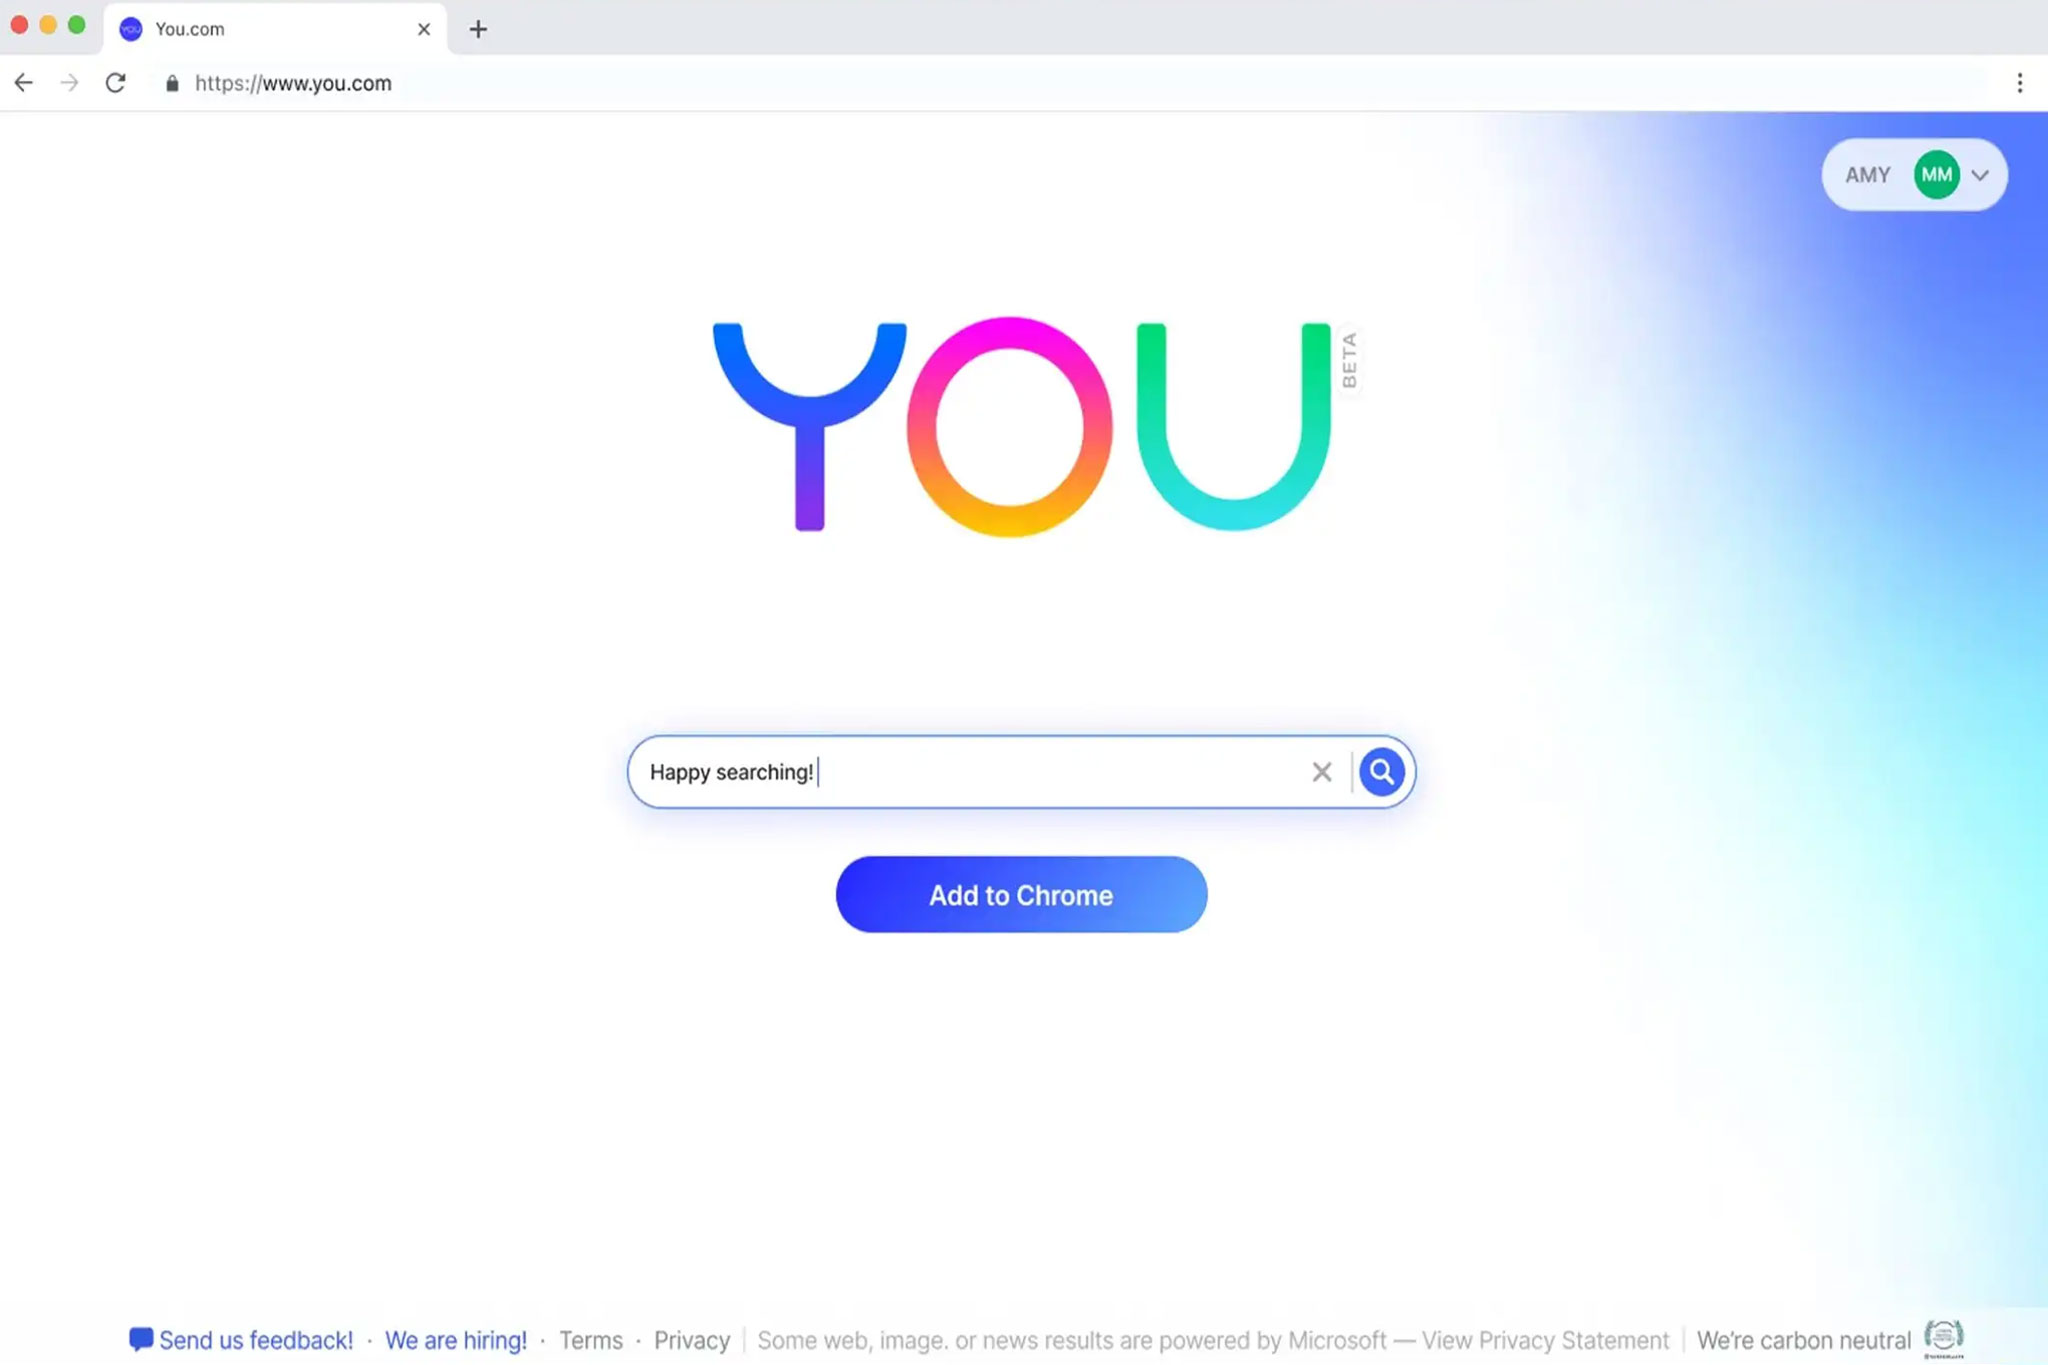Click the feedback speech bubble icon

coord(141,1338)
